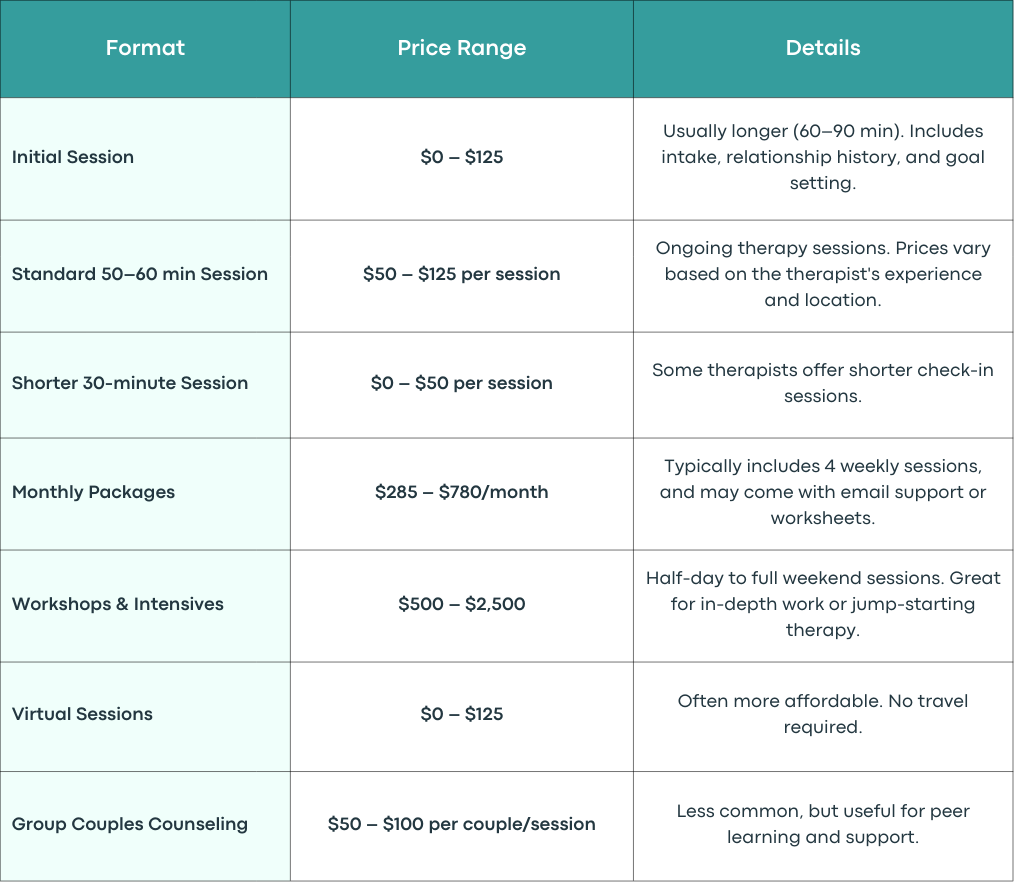1014x882 pixels.
Task: Click the Group Couples Counseling label
Action: tap(130, 824)
